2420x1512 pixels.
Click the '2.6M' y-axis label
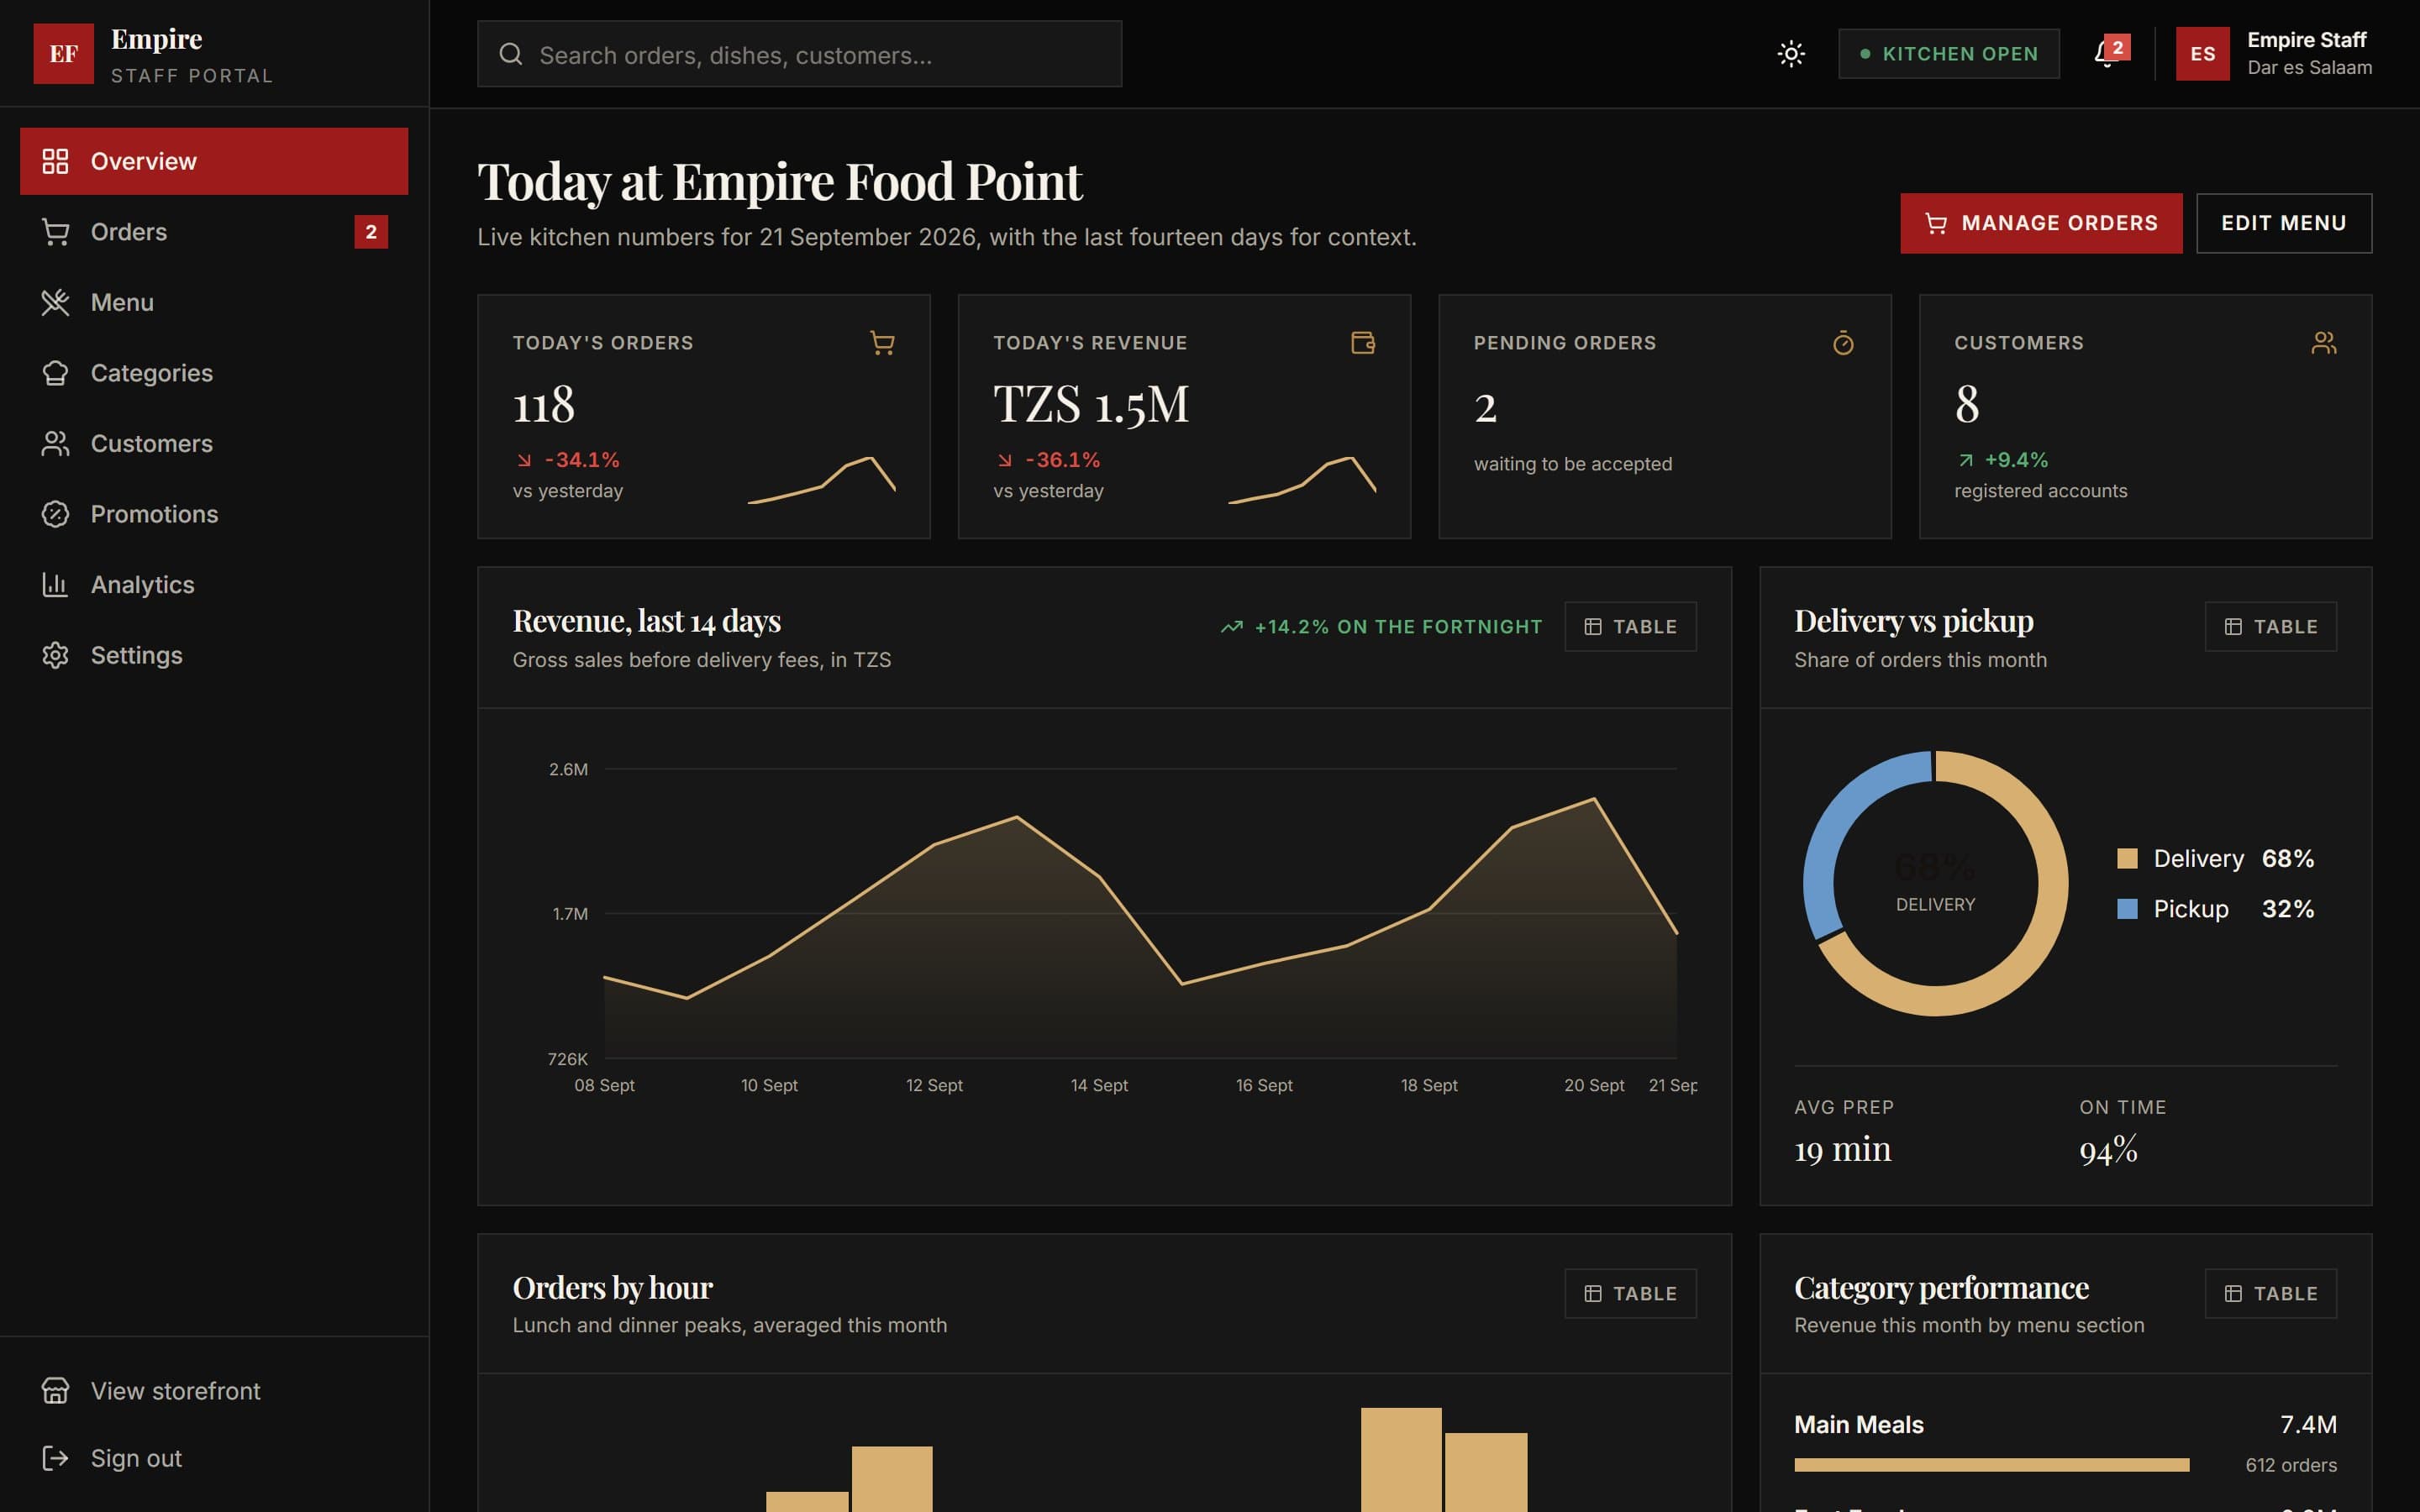click(x=568, y=769)
